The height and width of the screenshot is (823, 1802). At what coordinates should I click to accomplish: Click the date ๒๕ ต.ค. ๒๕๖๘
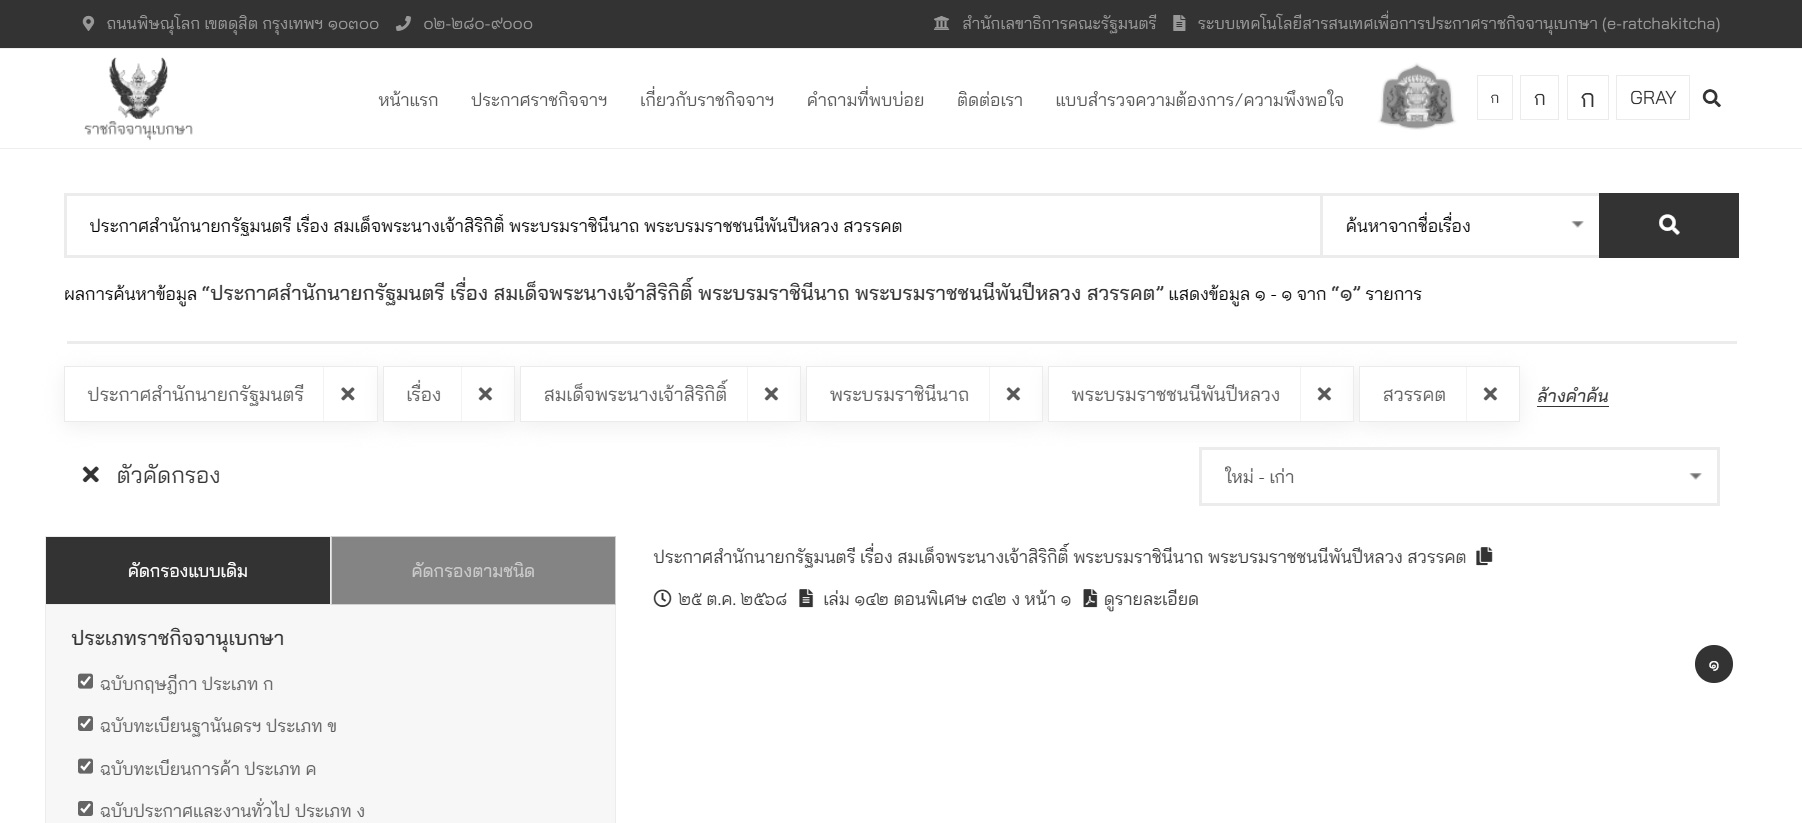732,599
